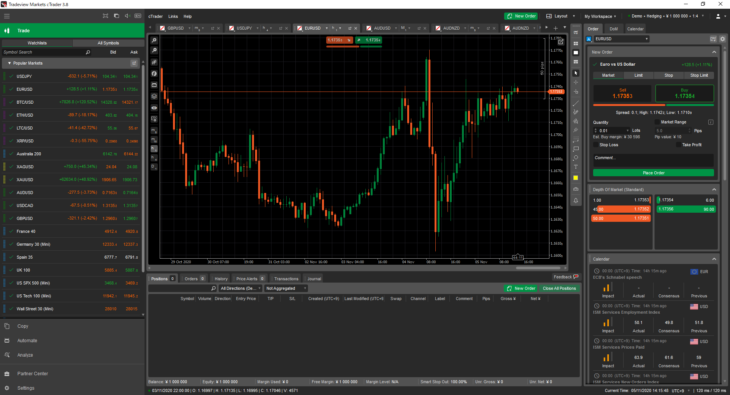Viewport: 730px width, 395px height.
Task: Click the Symbol Search input field
Action: (44, 52)
